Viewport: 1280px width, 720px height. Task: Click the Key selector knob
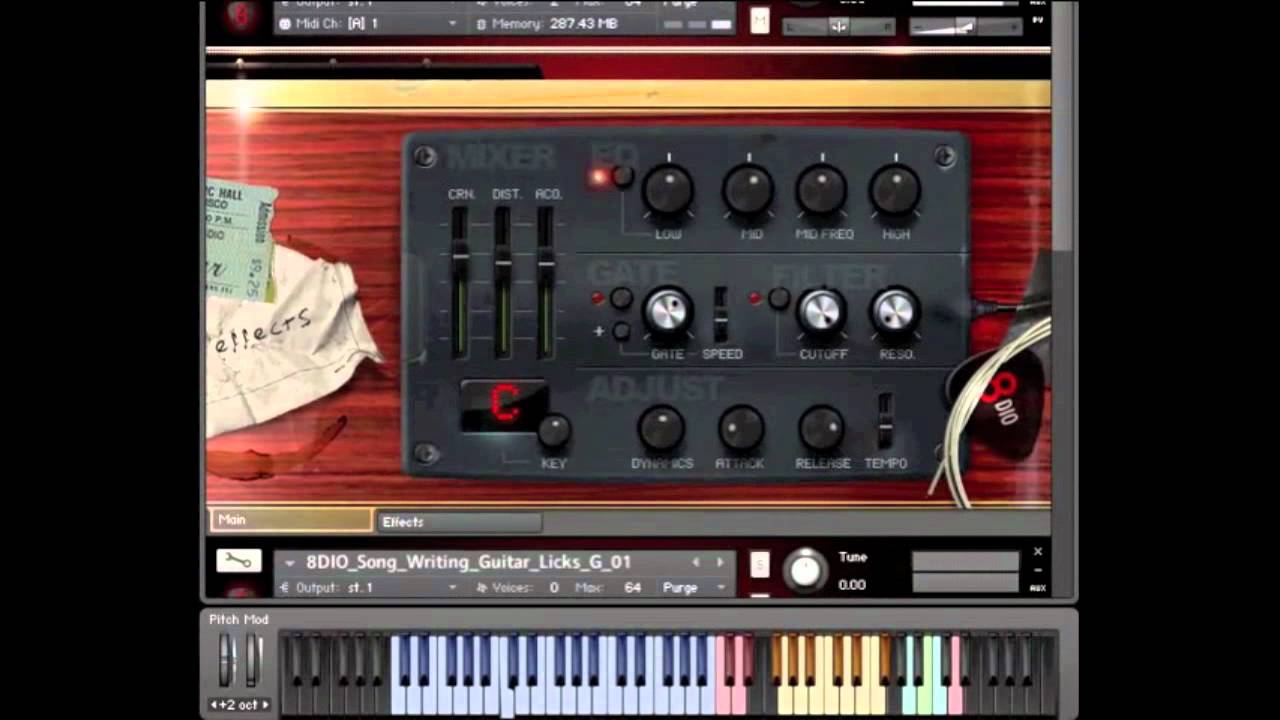[554, 431]
